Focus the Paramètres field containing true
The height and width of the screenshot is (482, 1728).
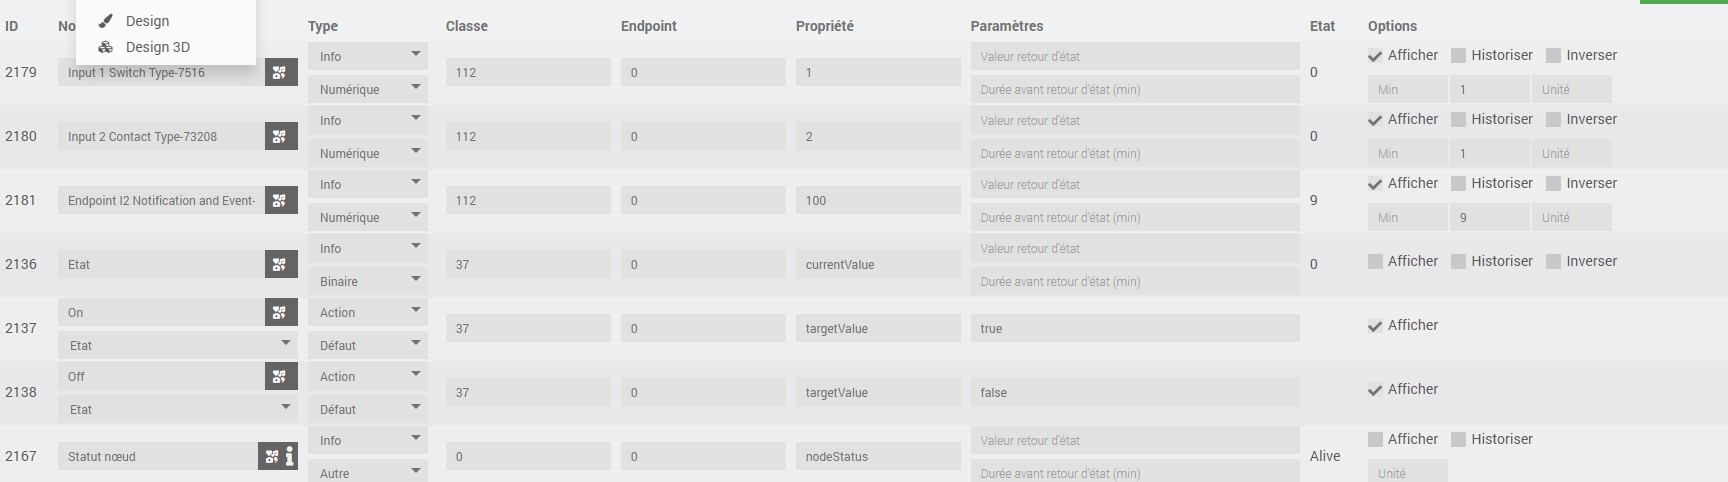1134,328
